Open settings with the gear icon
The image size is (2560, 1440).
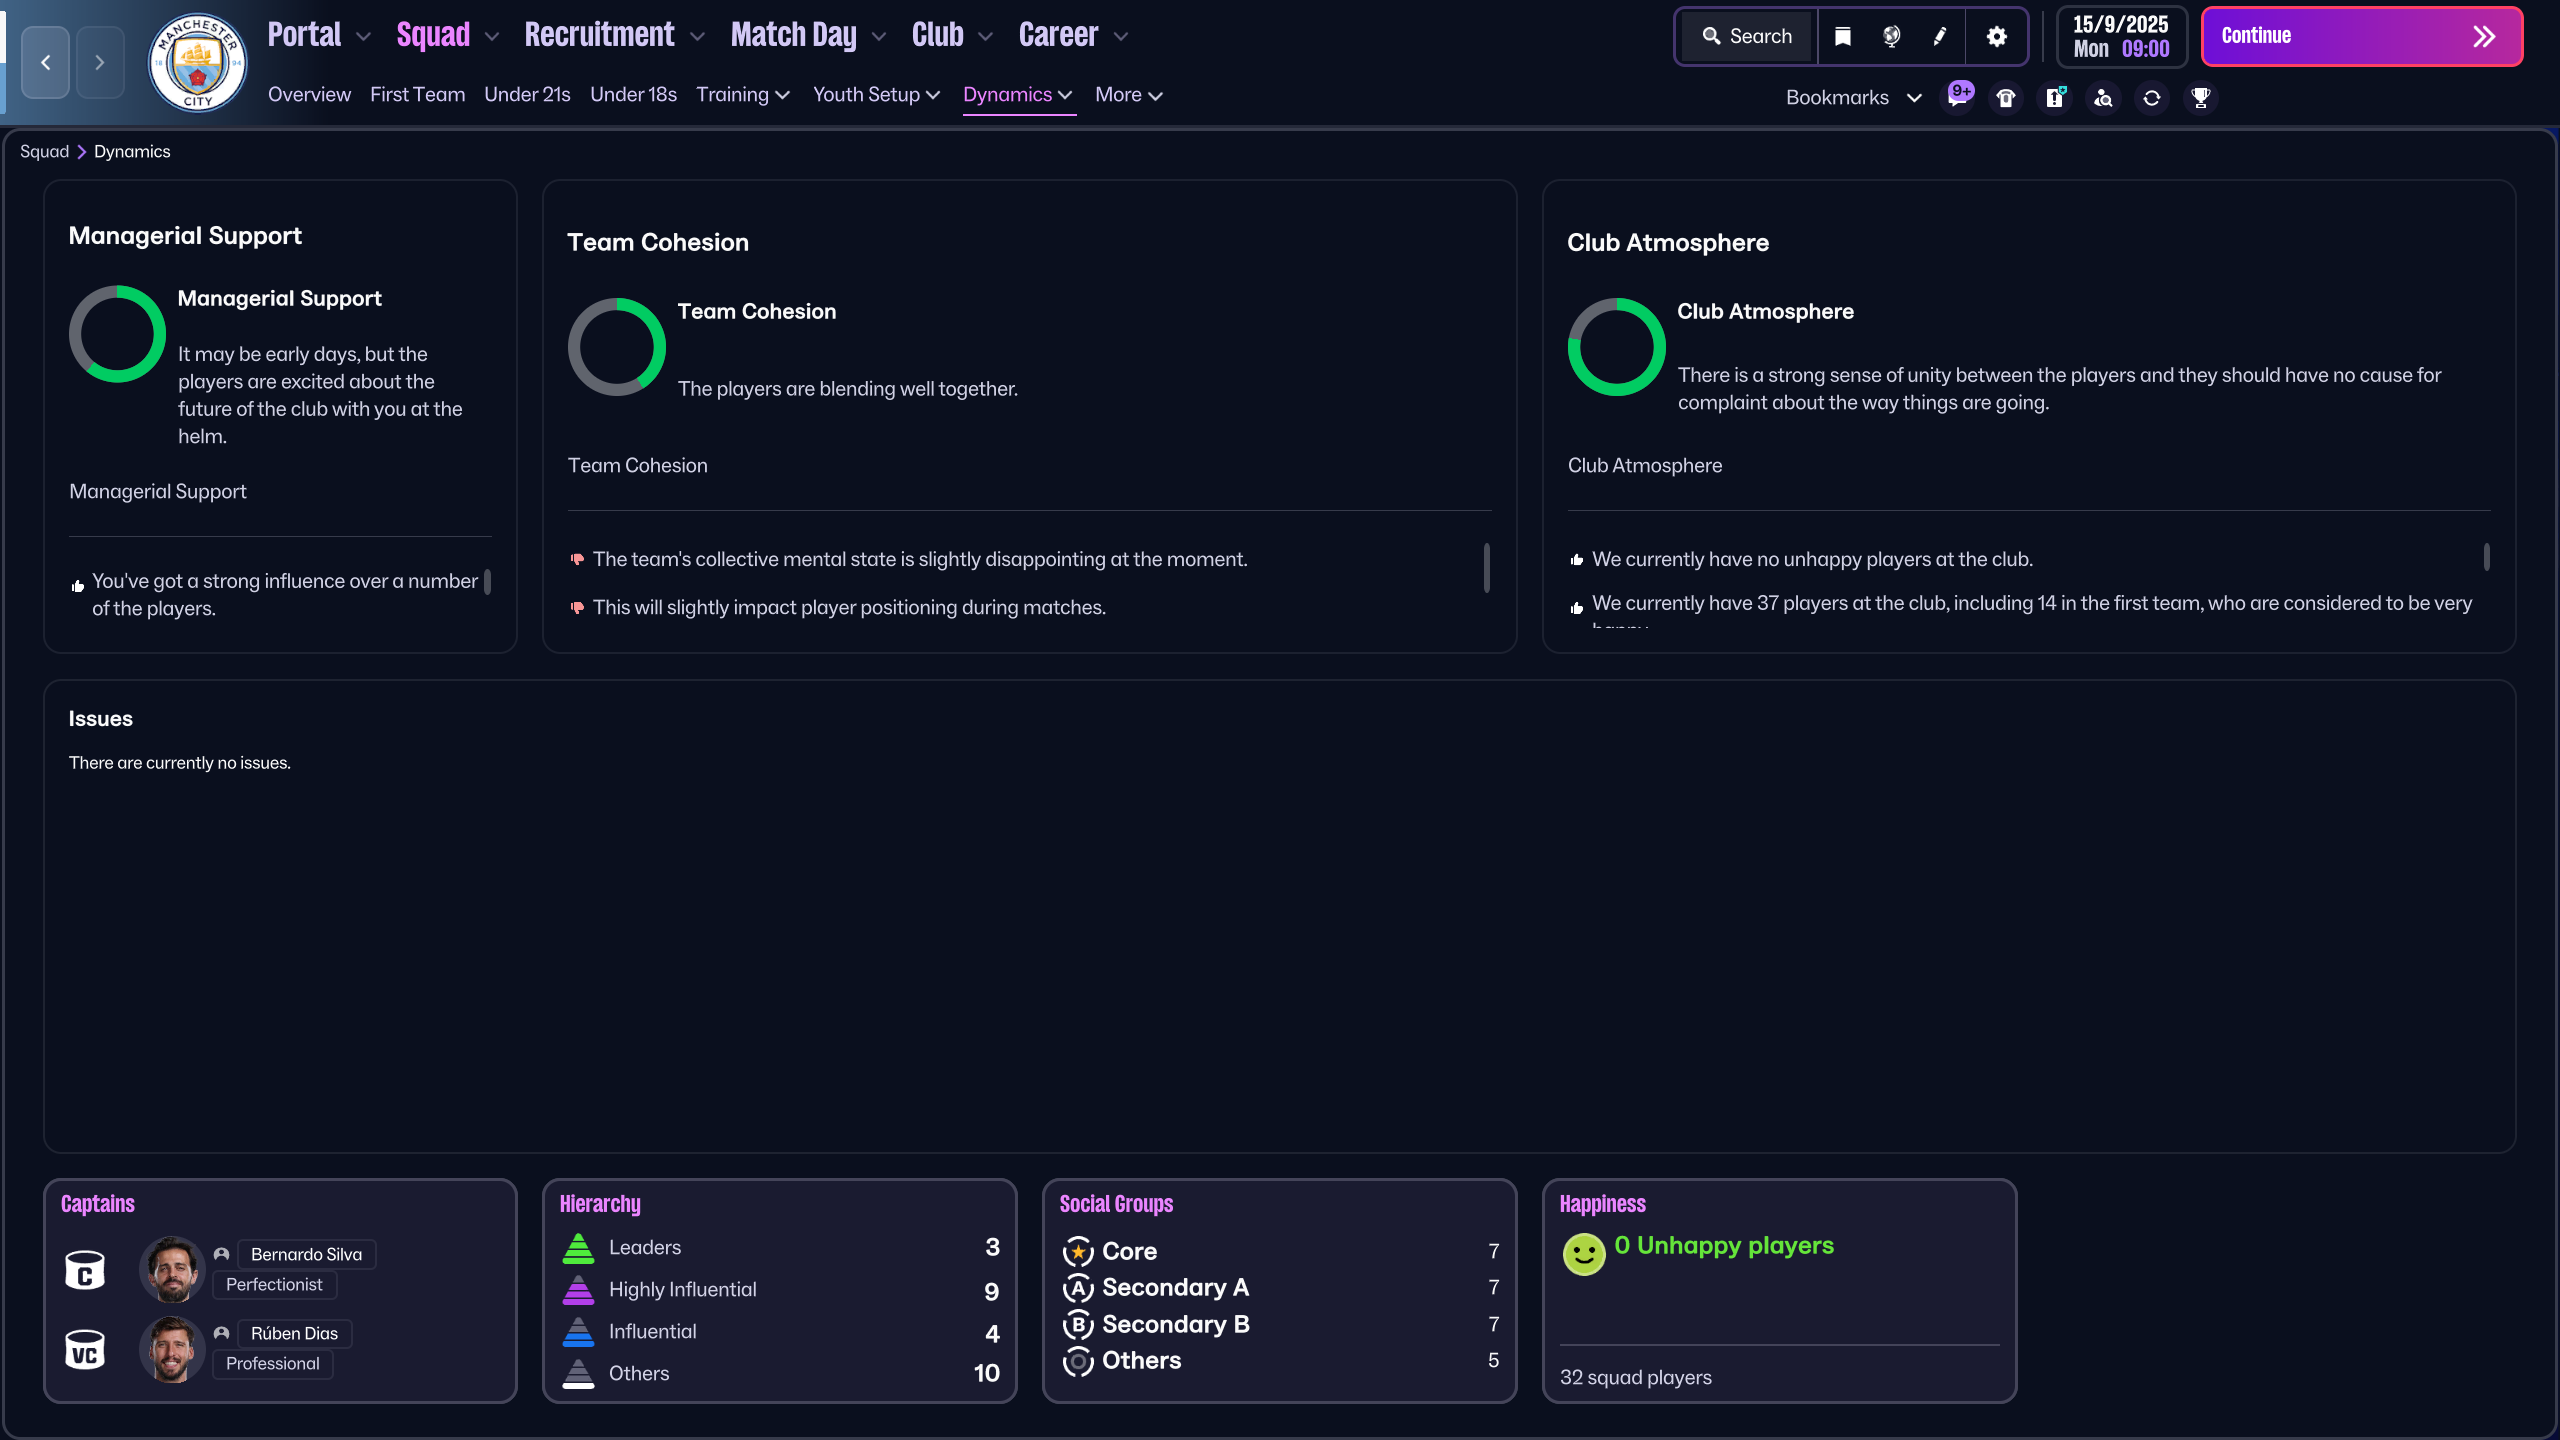[1996, 37]
